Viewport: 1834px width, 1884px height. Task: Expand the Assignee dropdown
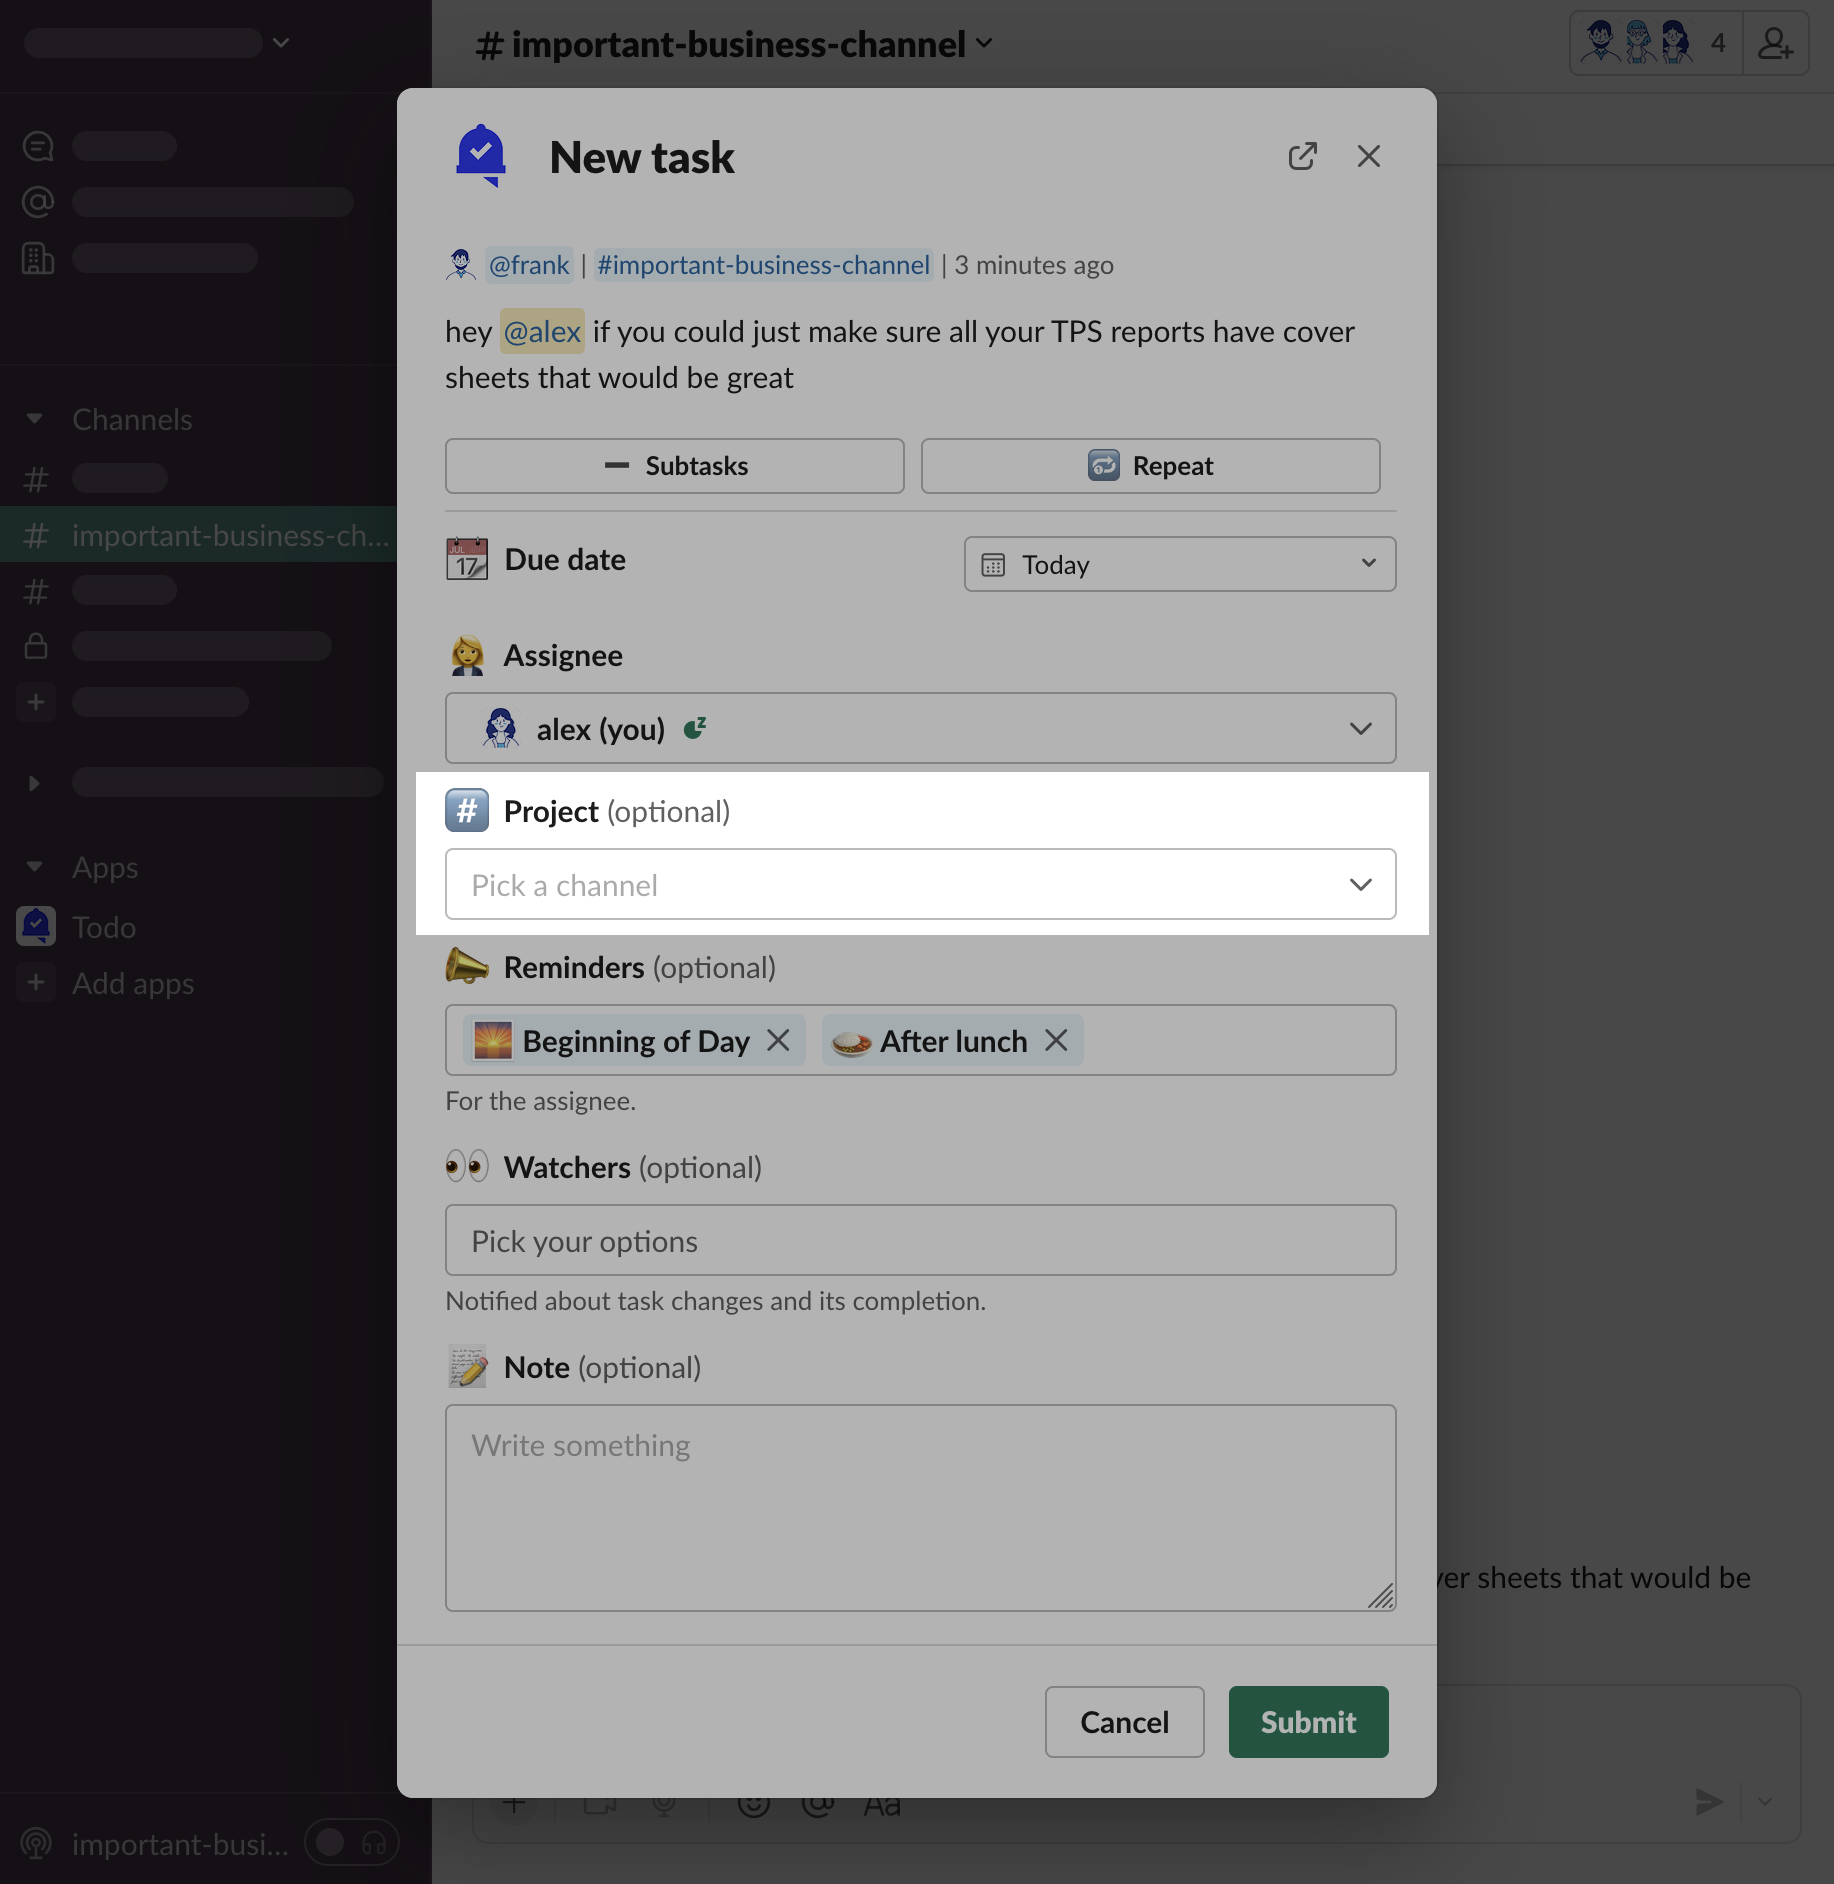920,728
